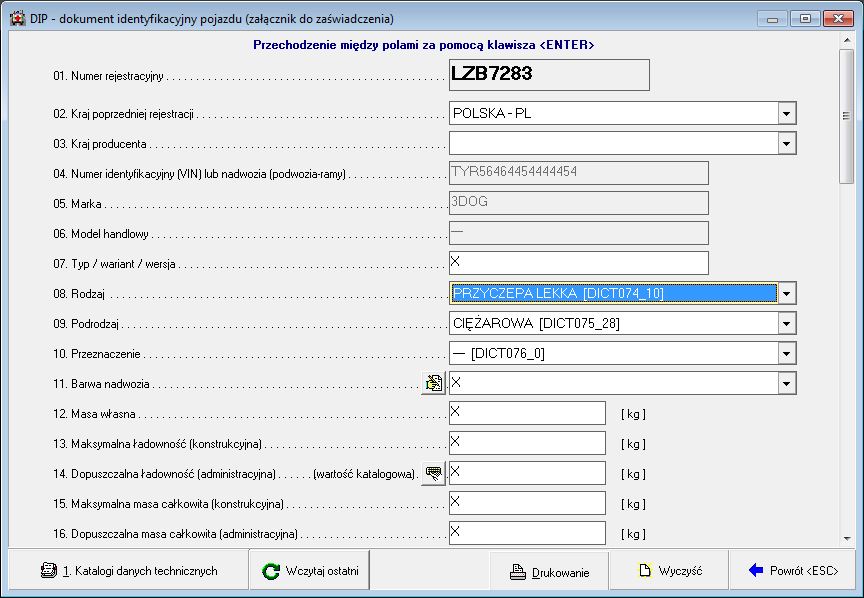This screenshot has height=598, width=864.
Task: Click the Wczytaj ostatni button
Action: point(310,571)
